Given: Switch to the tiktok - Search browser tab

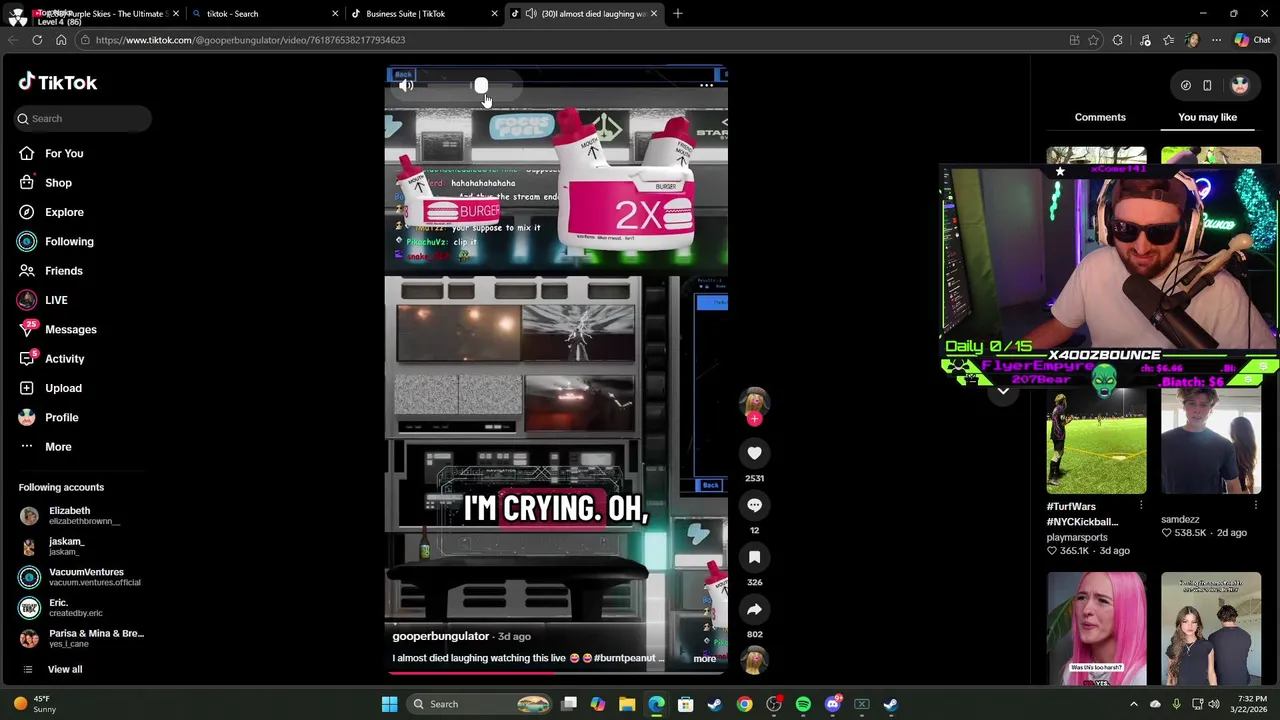Looking at the screenshot, I should click(x=265, y=14).
